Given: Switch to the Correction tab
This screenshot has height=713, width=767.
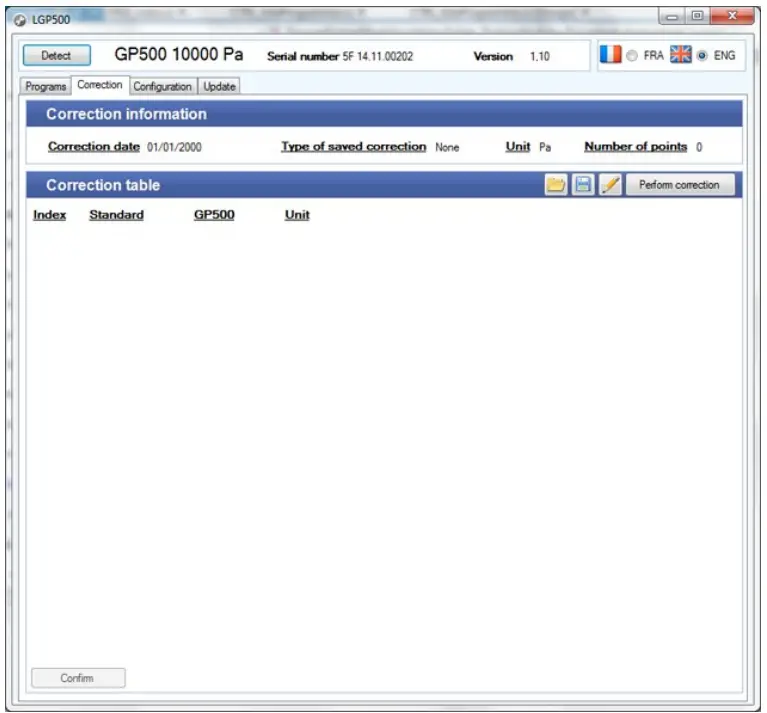Looking at the screenshot, I should 100,85.
